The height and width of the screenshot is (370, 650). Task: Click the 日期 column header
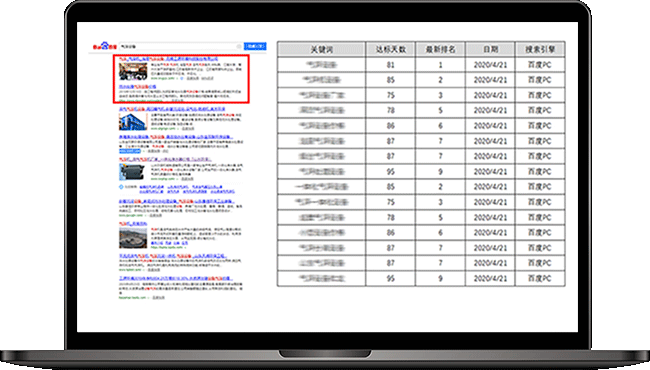[490, 49]
